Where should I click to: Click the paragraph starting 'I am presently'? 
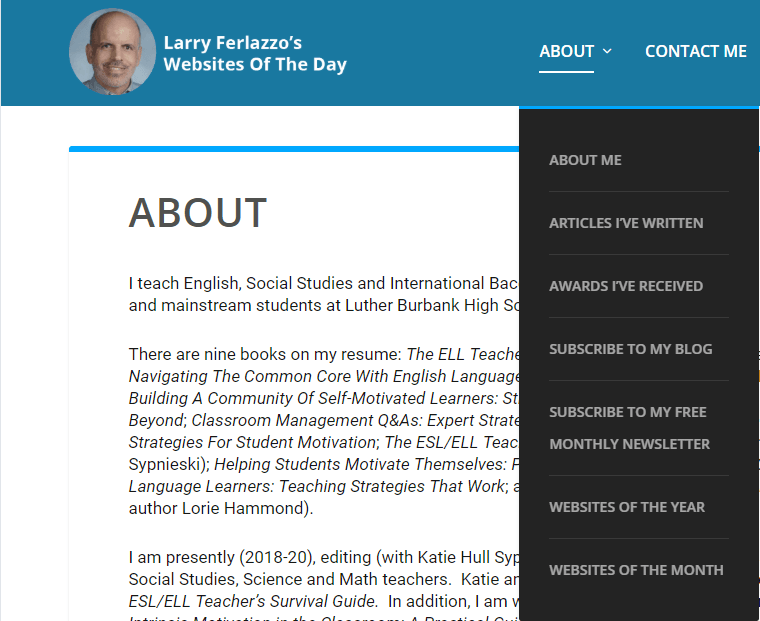click(320, 557)
